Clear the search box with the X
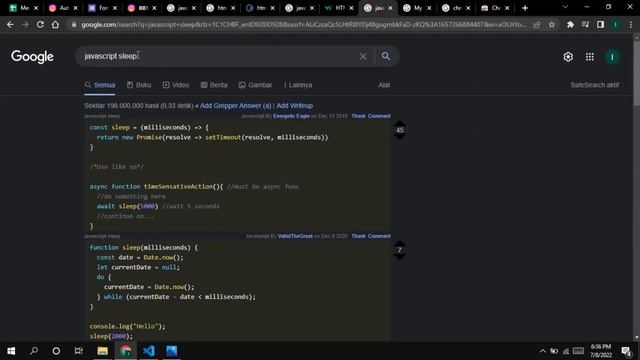 tap(363, 56)
